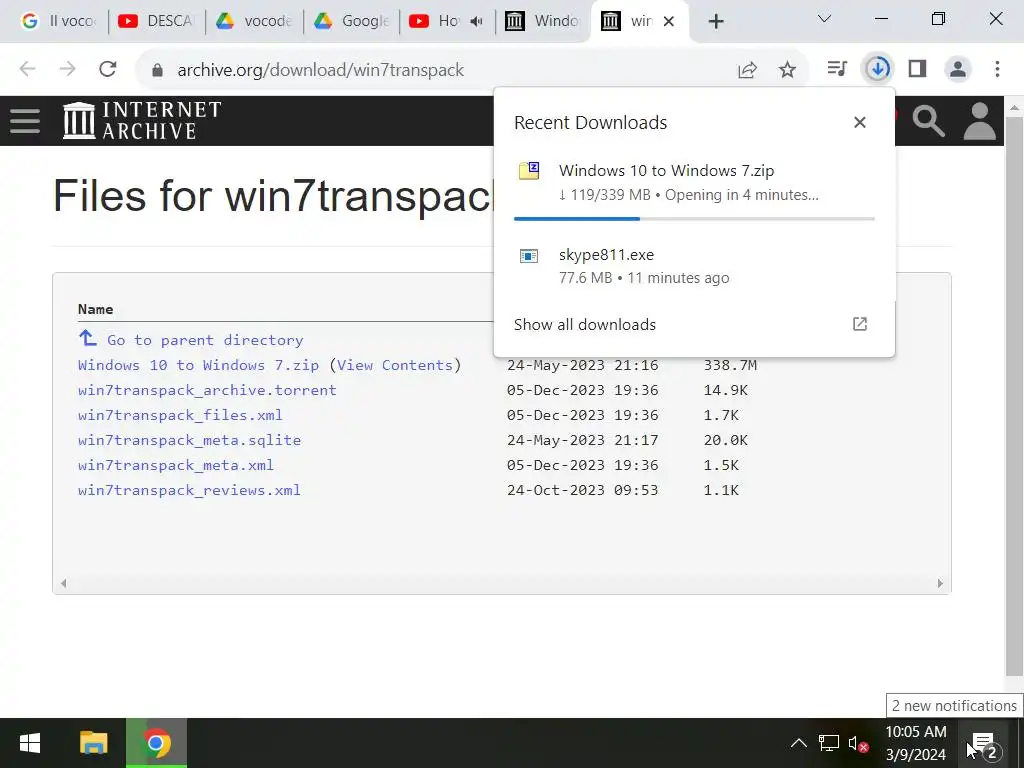Click the skype811.exe file icon

[x=529, y=256]
